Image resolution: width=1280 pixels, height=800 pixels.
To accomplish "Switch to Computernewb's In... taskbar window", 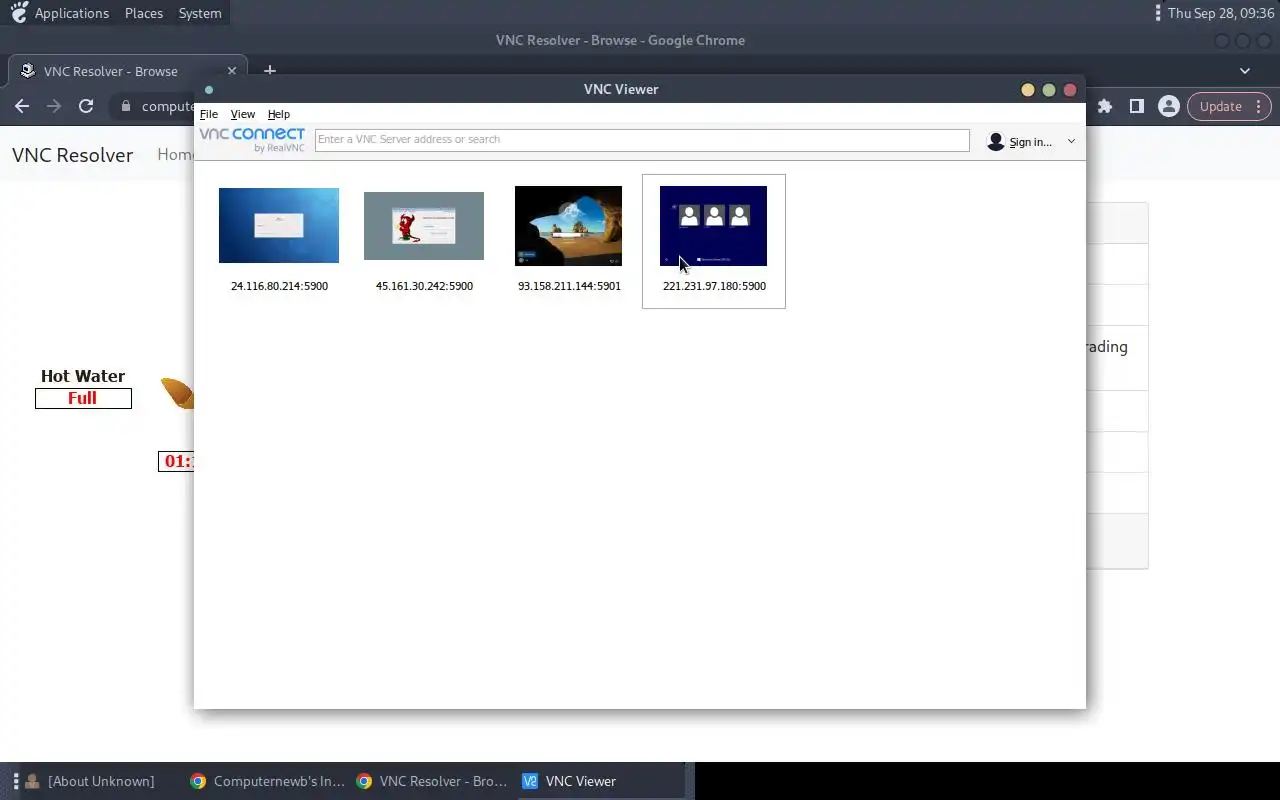I will [x=267, y=781].
